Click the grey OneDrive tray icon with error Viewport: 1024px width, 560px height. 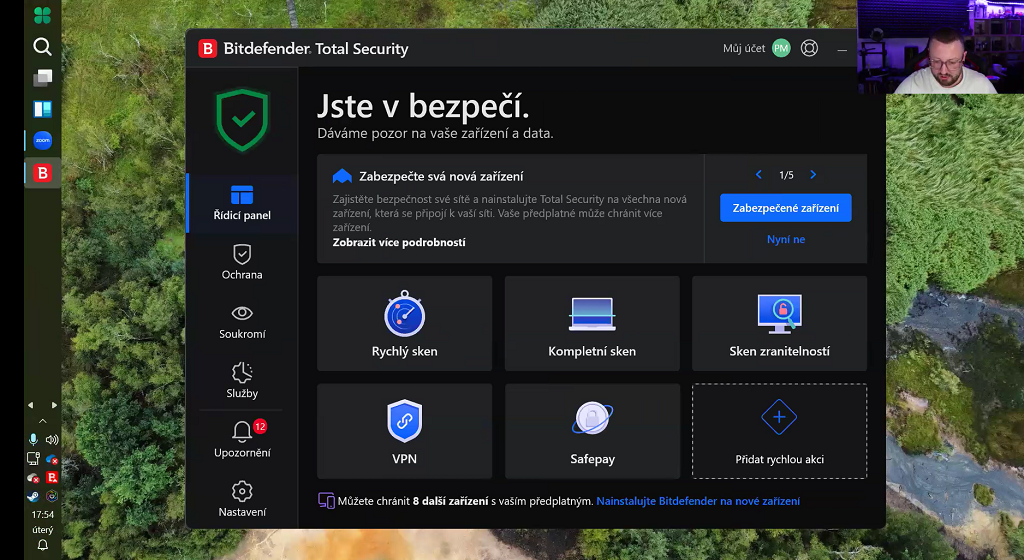coord(33,478)
